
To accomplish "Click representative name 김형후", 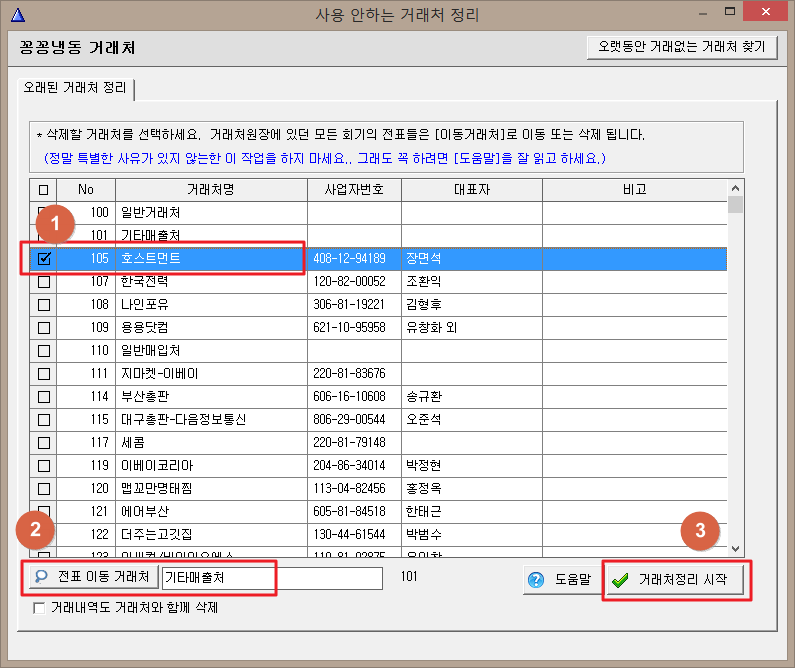I will click(x=424, y=305).
